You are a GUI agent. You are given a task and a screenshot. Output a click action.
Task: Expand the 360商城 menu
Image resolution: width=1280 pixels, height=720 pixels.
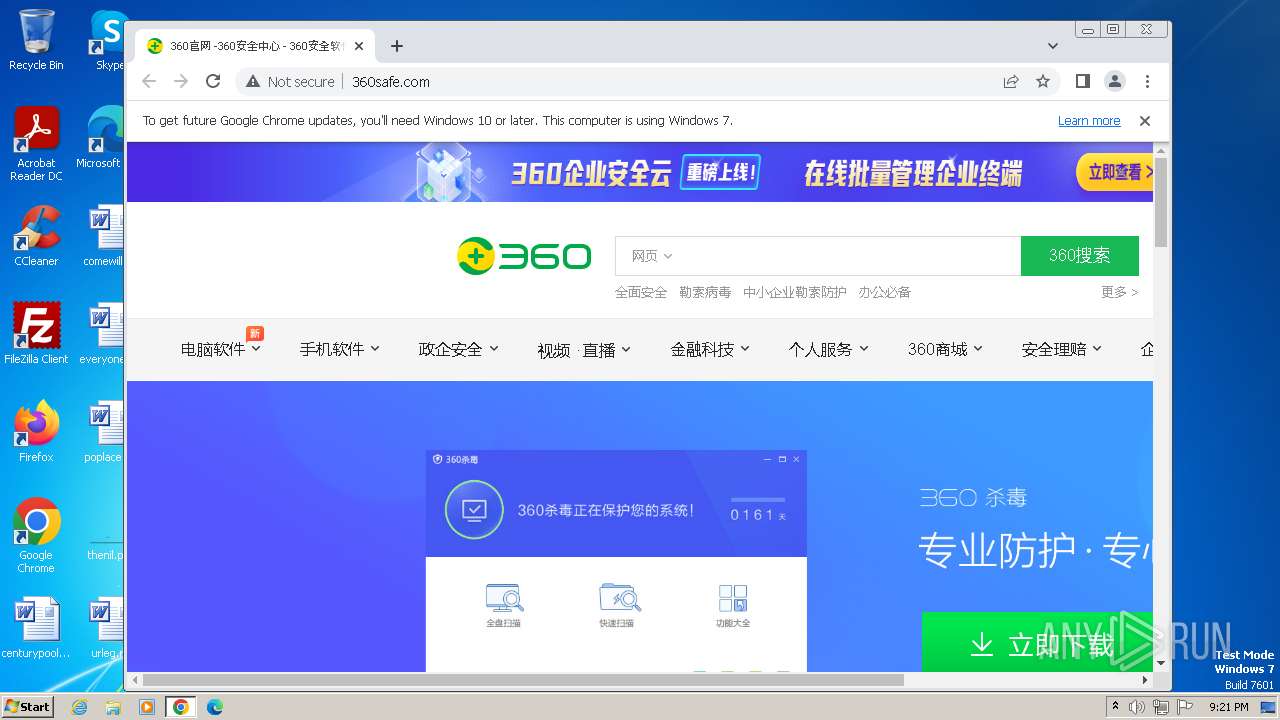tap(945, 349)
